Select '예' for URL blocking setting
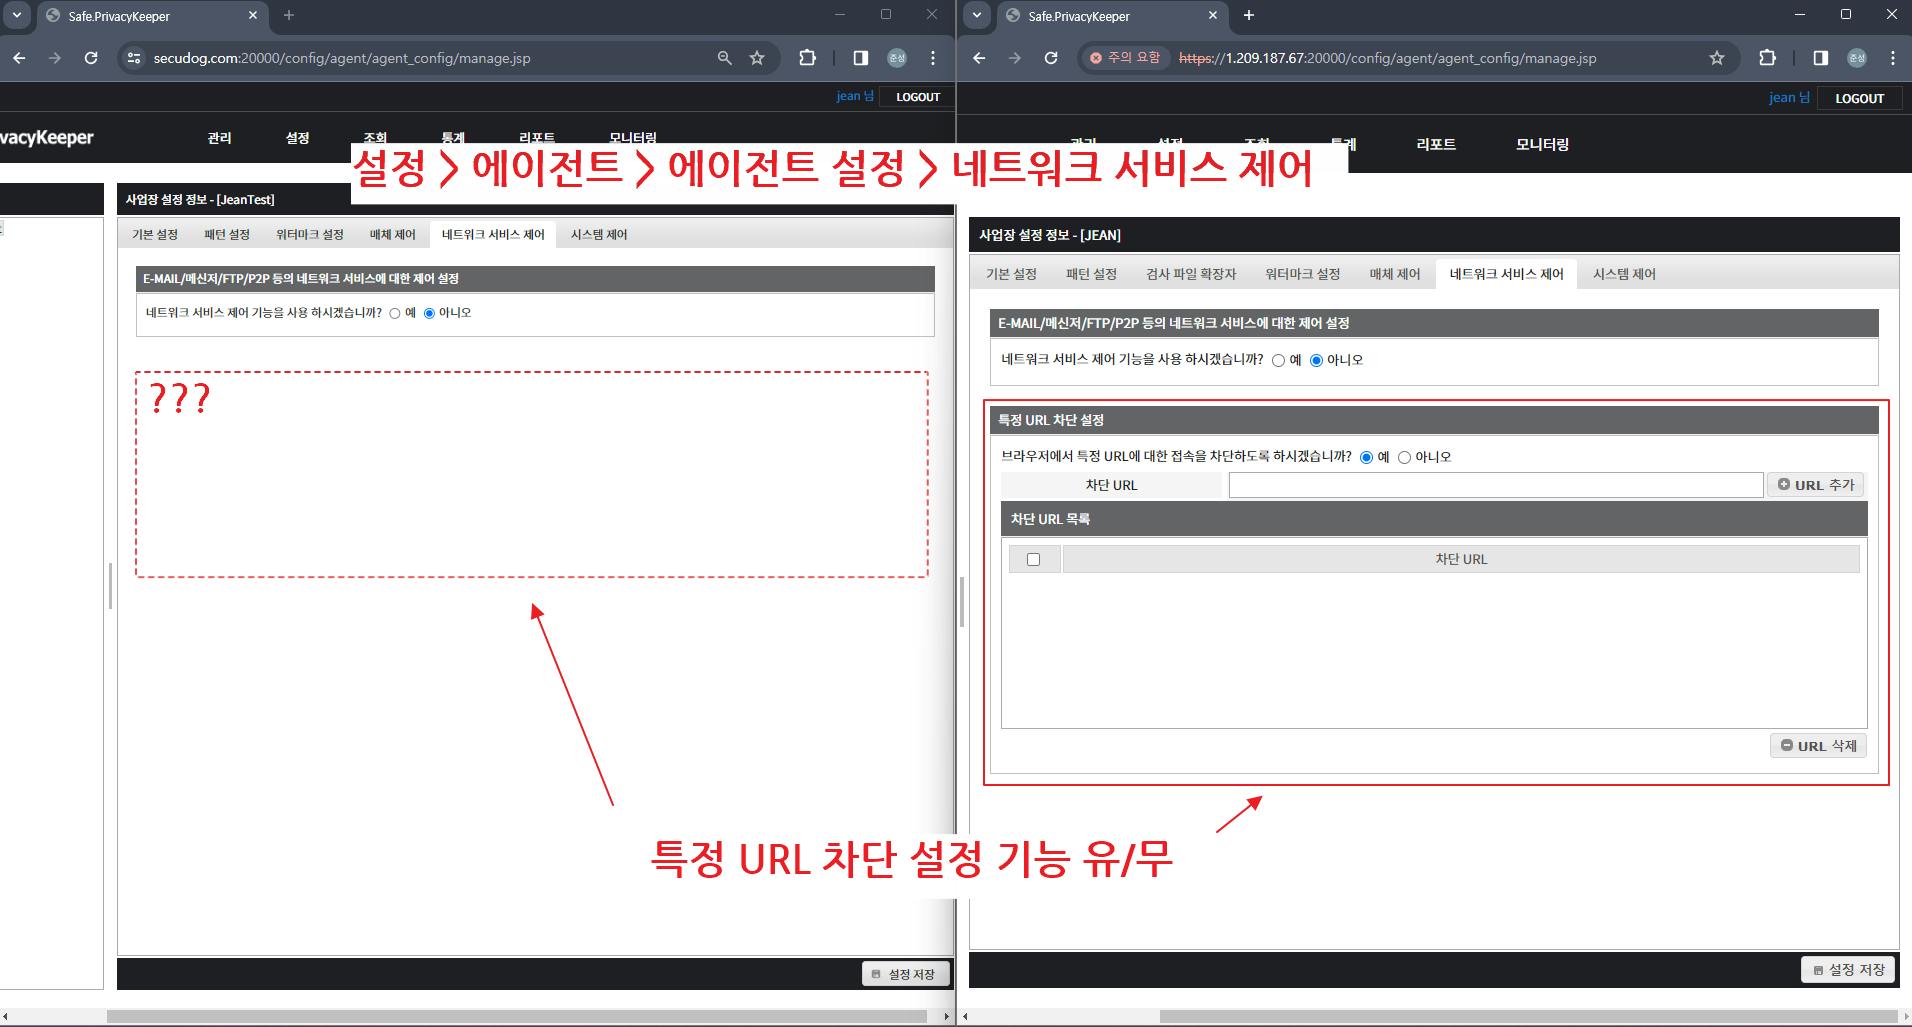This screenshot has width=1912, height=1027. [1366, 457]
